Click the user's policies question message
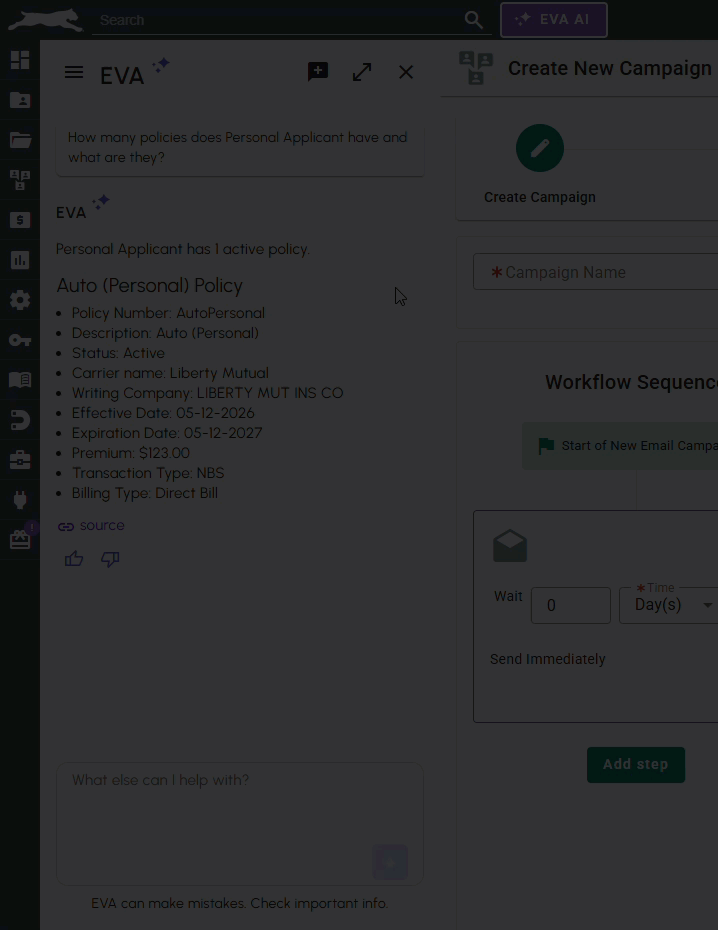 tap(240, 147)
